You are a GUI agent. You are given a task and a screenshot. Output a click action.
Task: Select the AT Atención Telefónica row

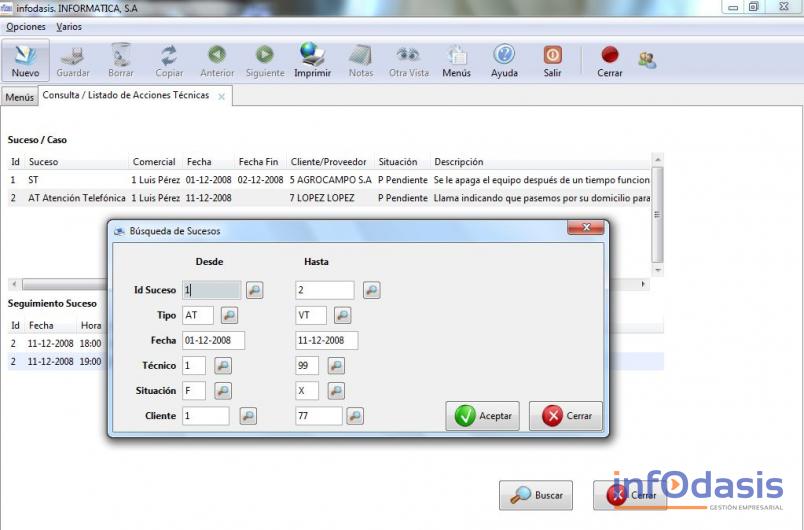pyautogui.click(x=76, y=198)
